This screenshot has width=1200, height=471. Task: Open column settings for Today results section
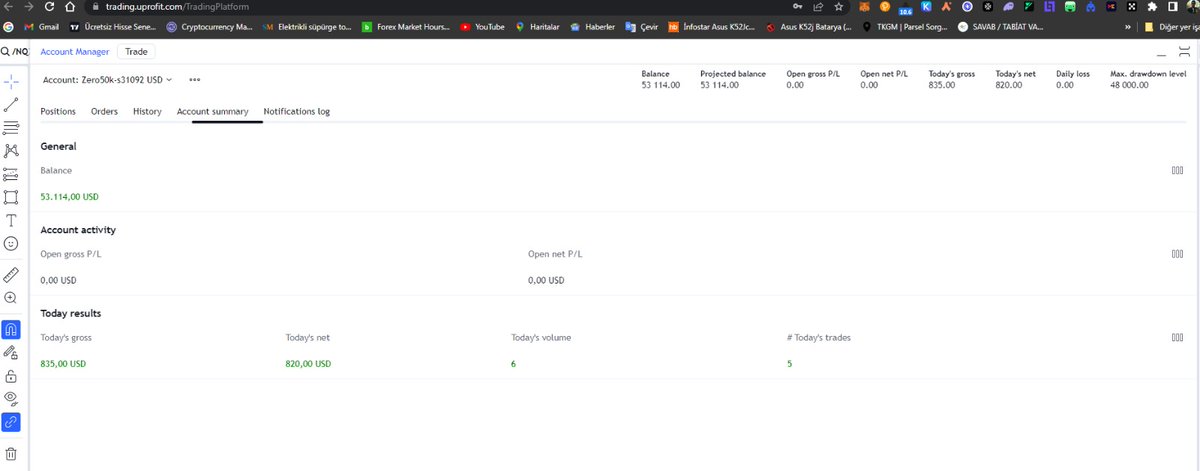(x=1177, y=338)
